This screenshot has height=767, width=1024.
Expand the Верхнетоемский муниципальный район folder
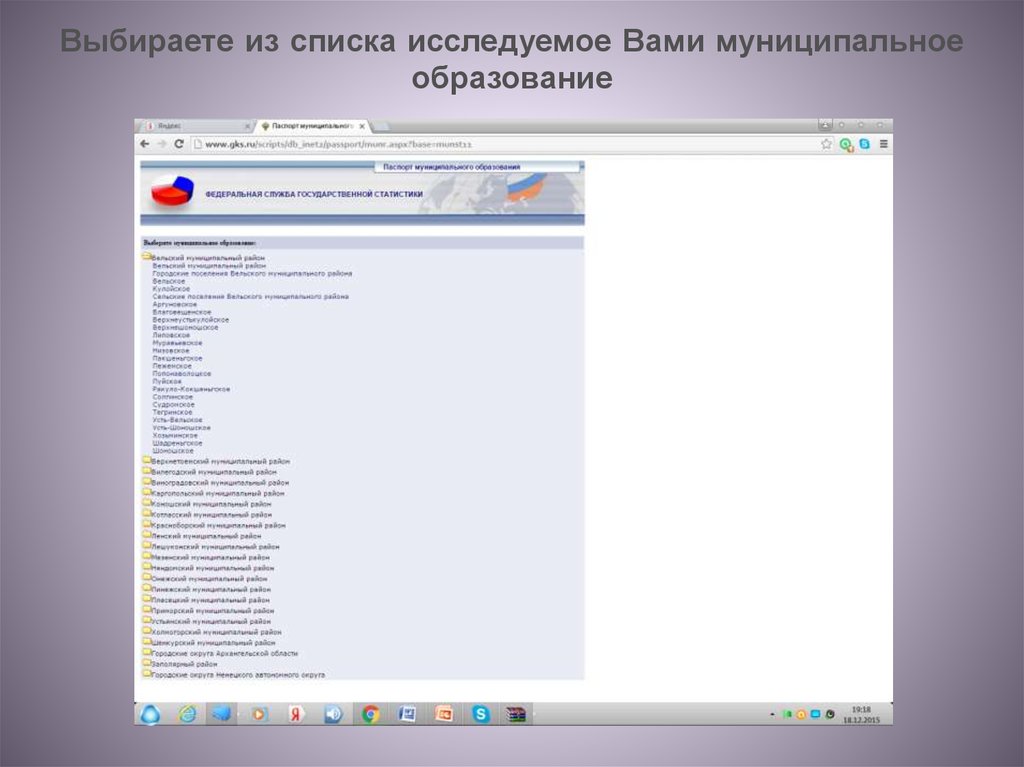coord(147,461)
